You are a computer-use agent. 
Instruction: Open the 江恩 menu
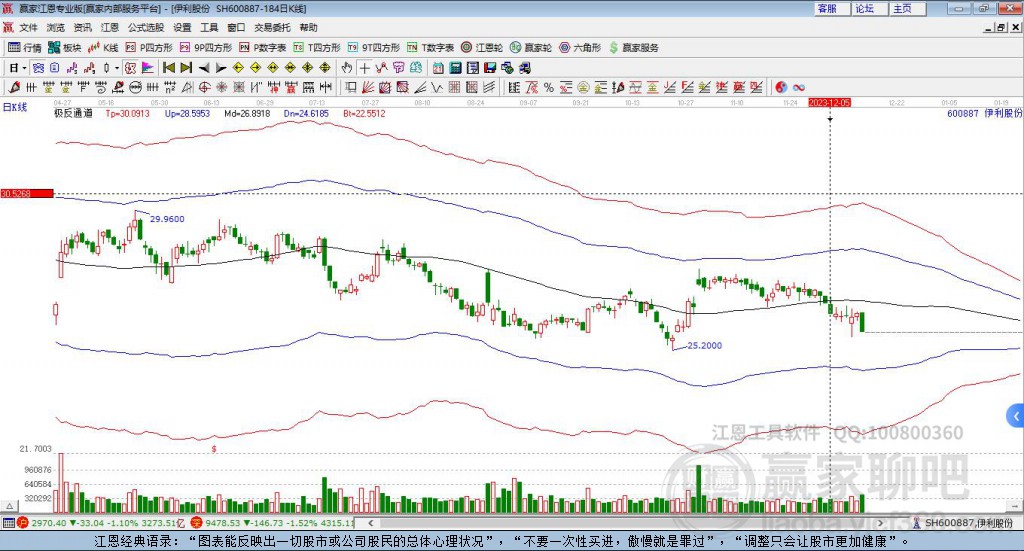110,27
